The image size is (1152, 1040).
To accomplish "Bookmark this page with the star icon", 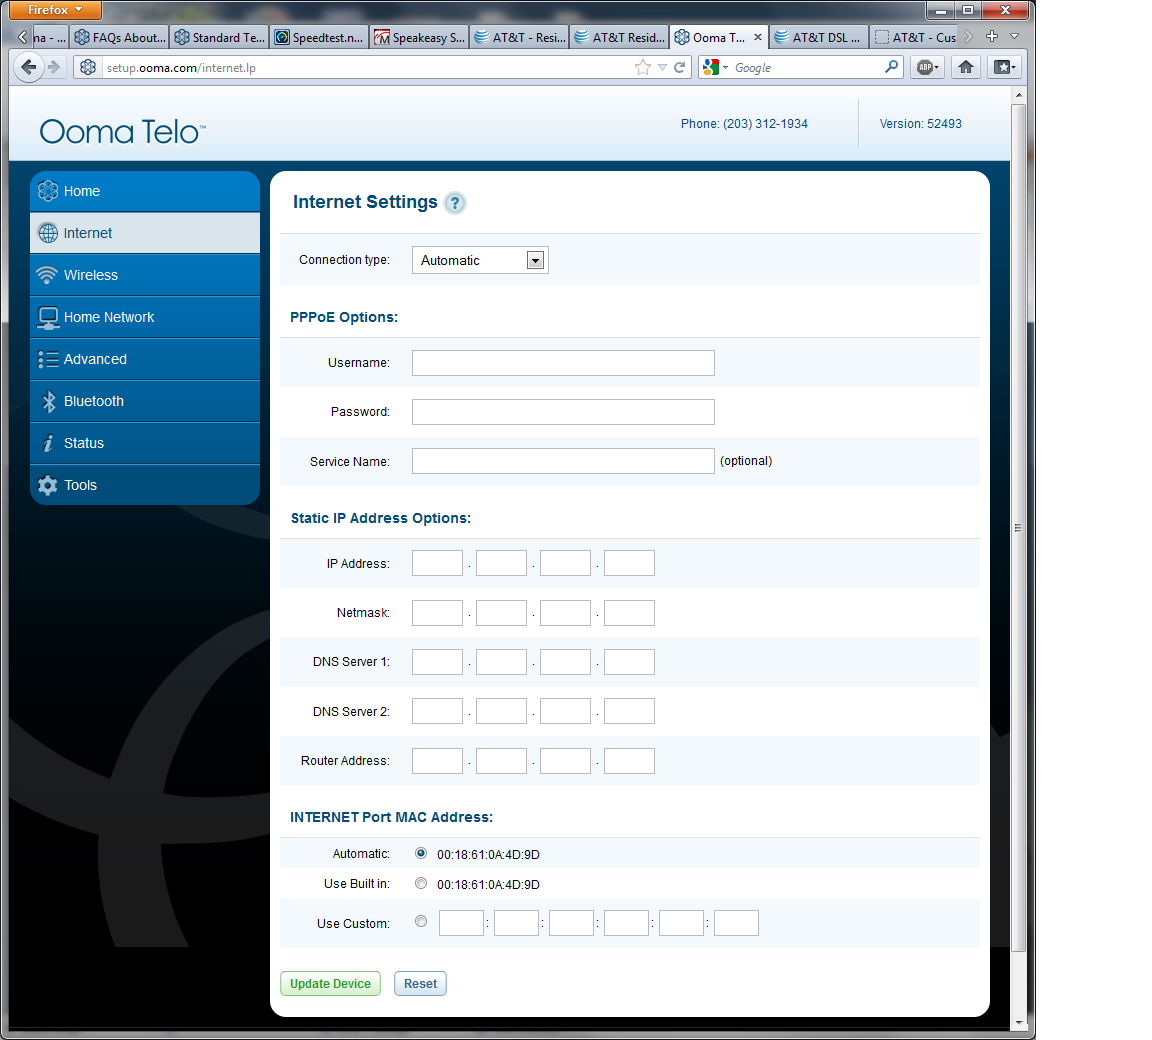I will [x=642, y=67].
